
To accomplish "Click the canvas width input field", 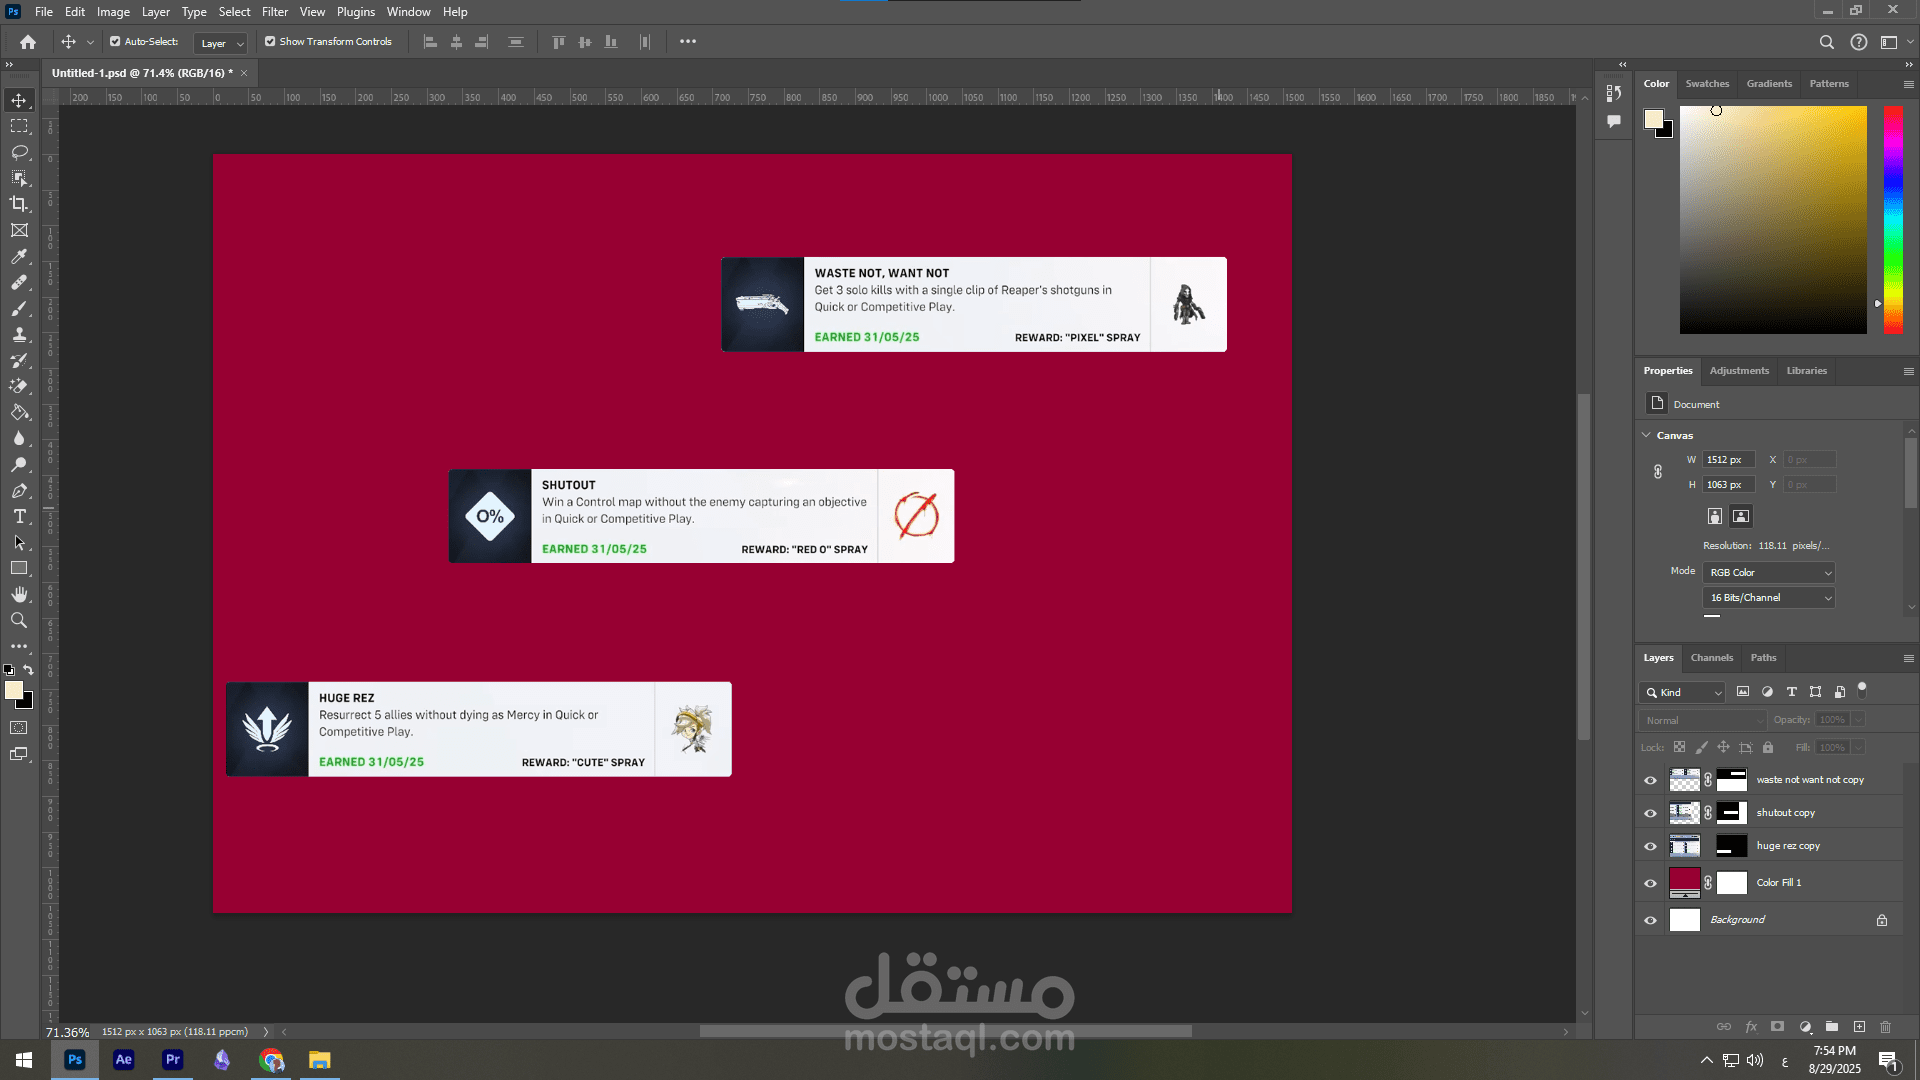I will click(x=1727, y=460).
